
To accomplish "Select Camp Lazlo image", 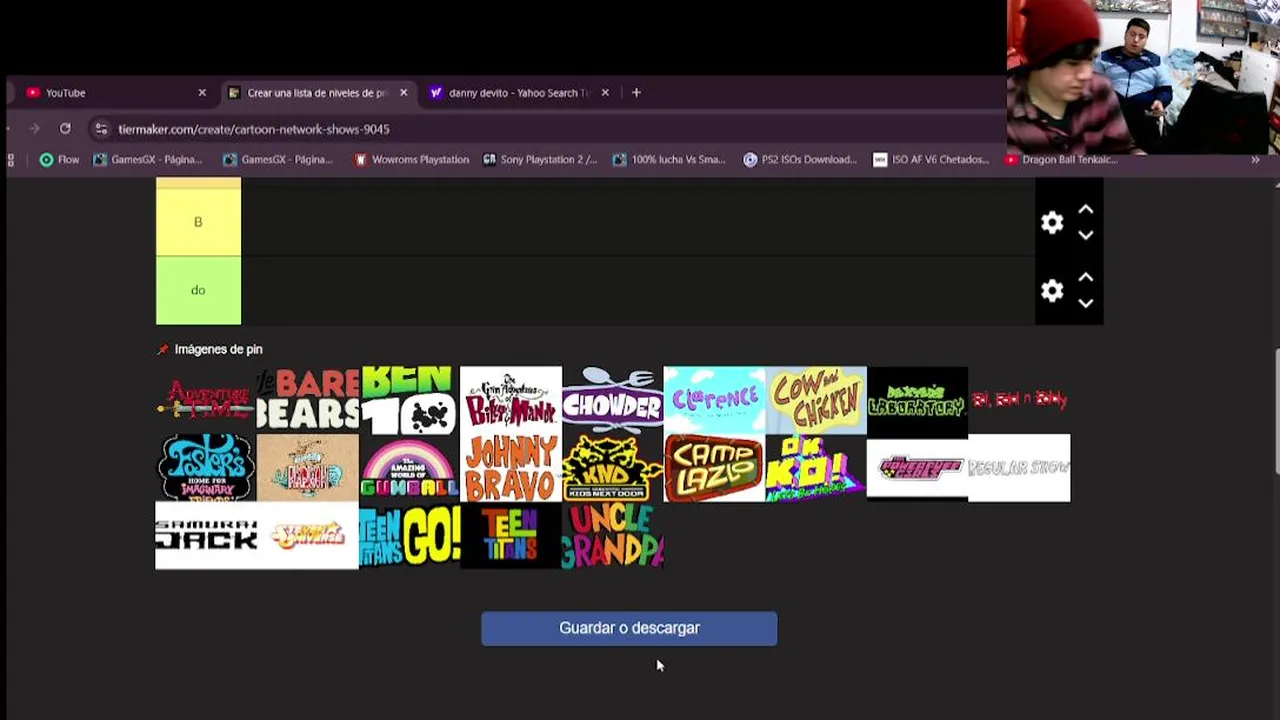I will (714, 468).
